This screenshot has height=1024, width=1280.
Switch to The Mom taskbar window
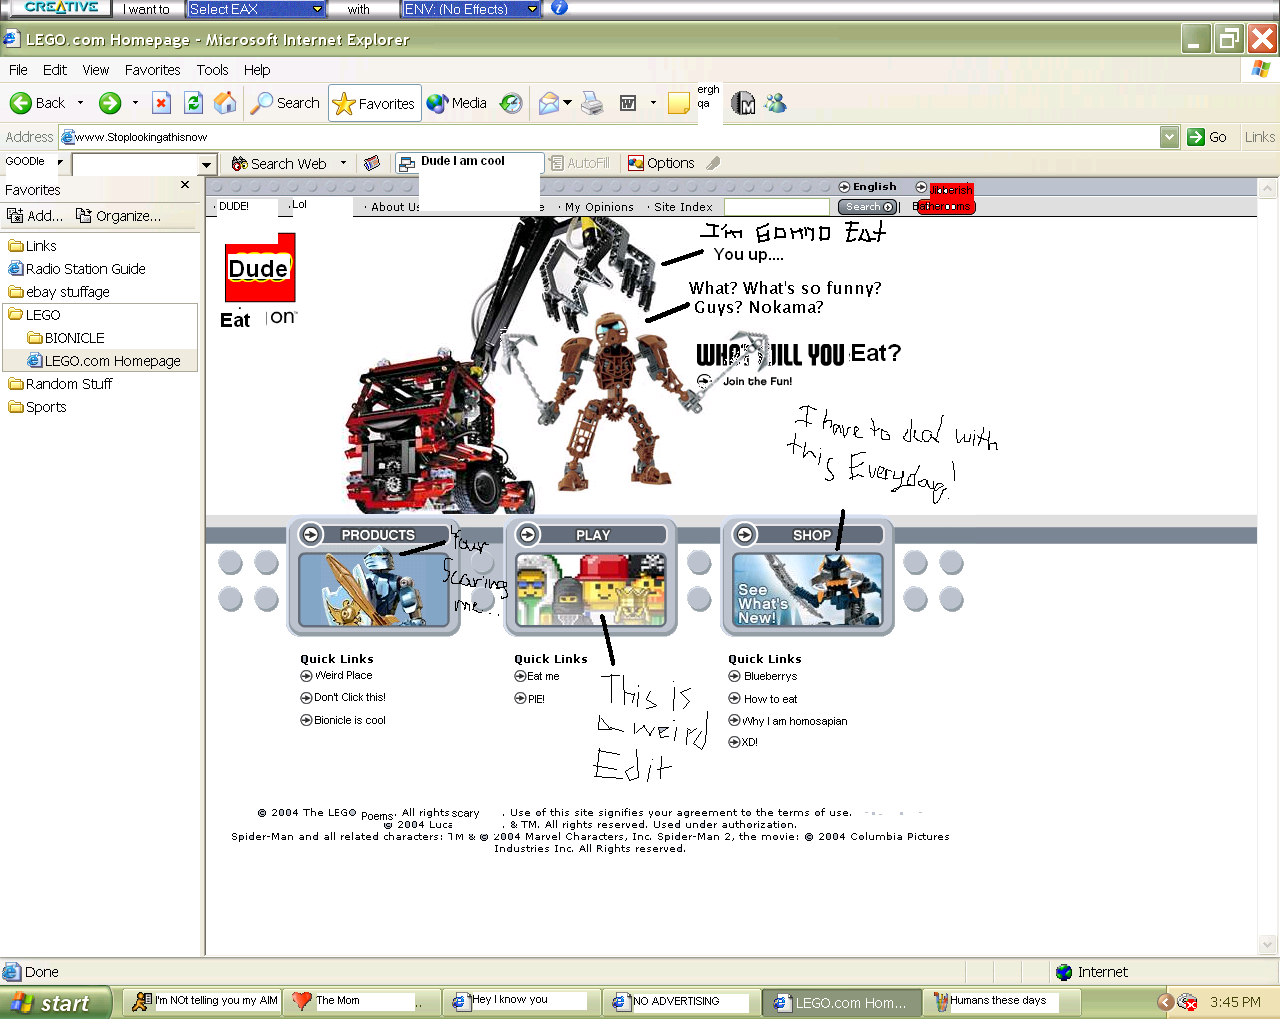[x=360, y=1001]
